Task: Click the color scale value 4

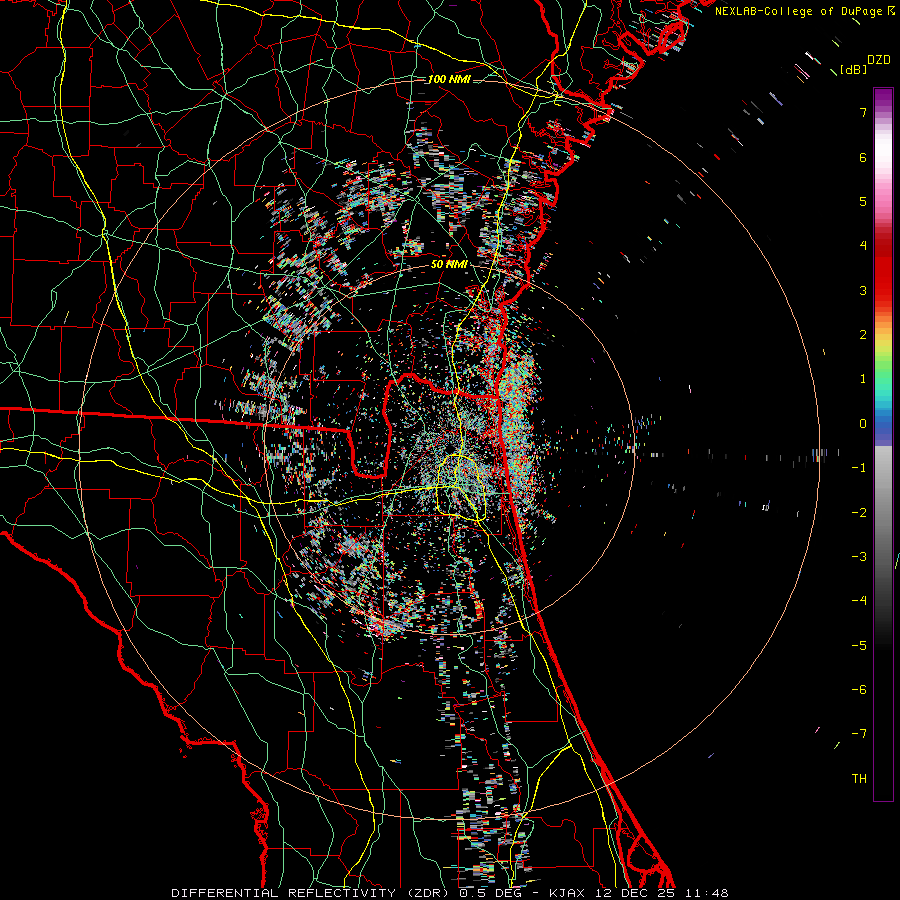Action: (863, 246)
